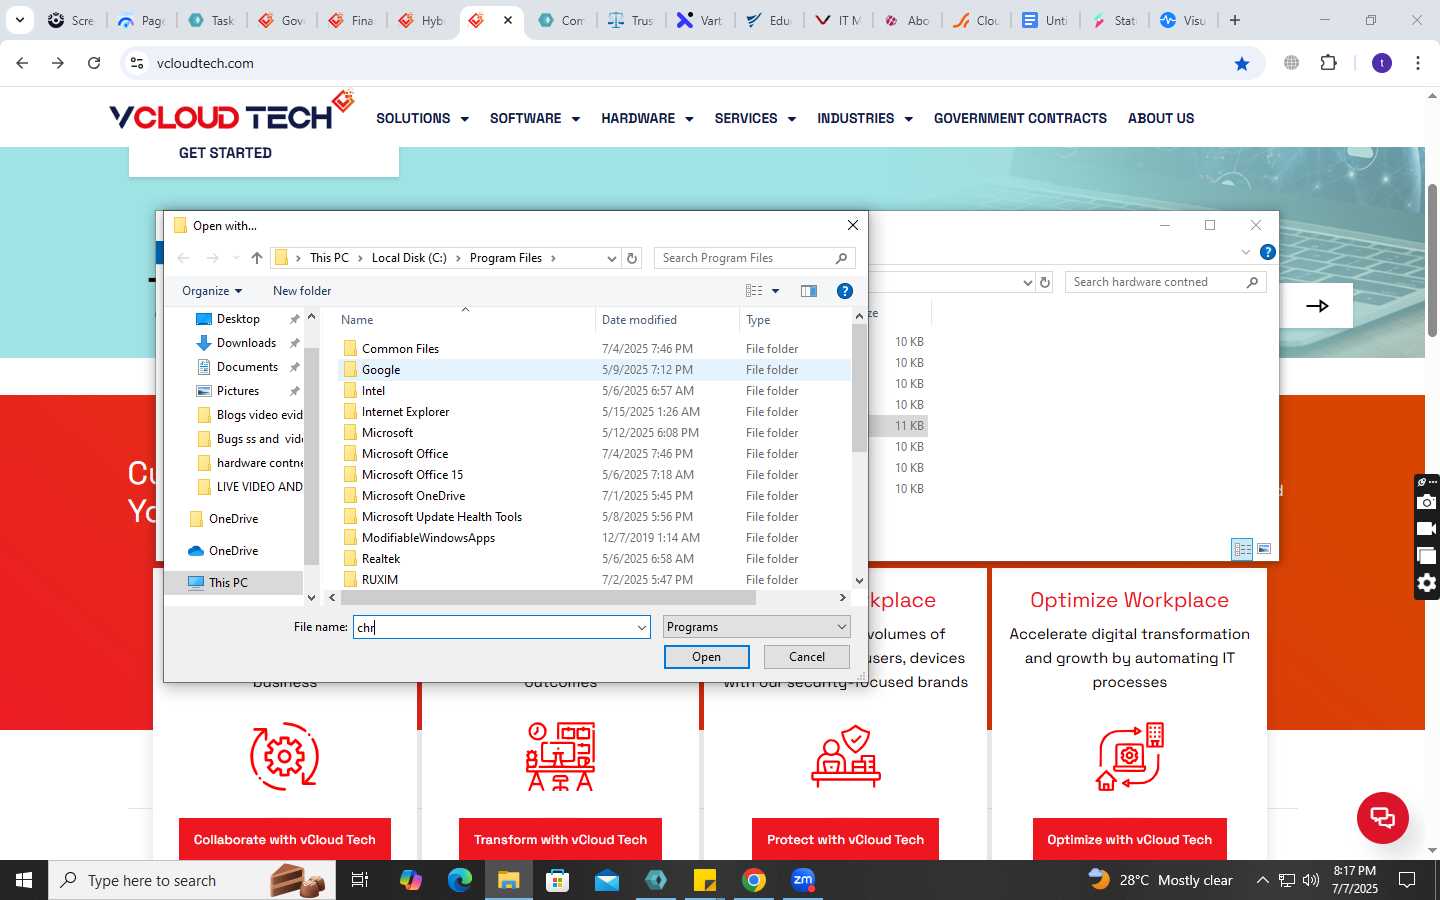Click the Up one level arrow in Open with dialog

point(257,258)
